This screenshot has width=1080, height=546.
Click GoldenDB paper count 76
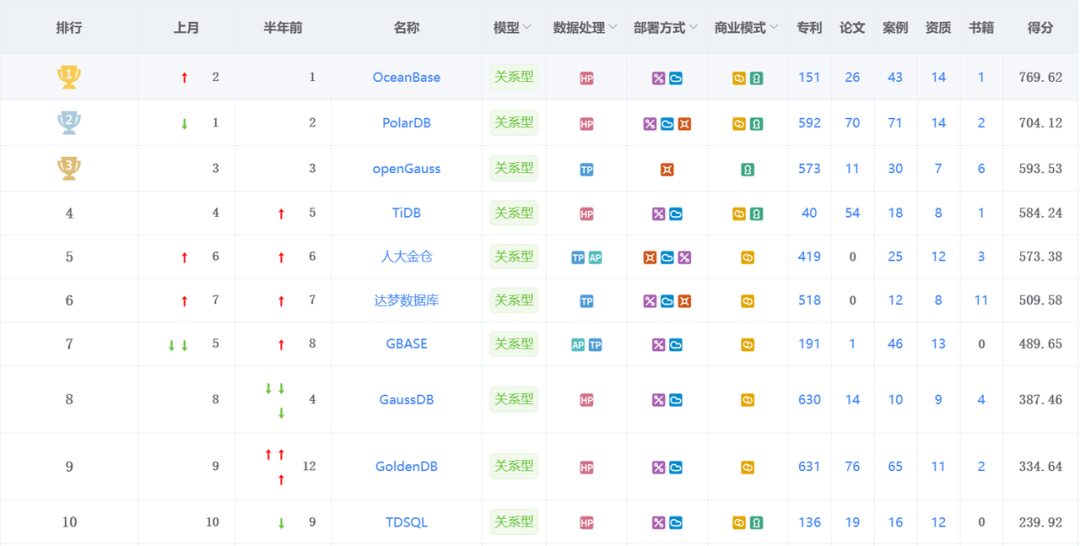(853, 466)
